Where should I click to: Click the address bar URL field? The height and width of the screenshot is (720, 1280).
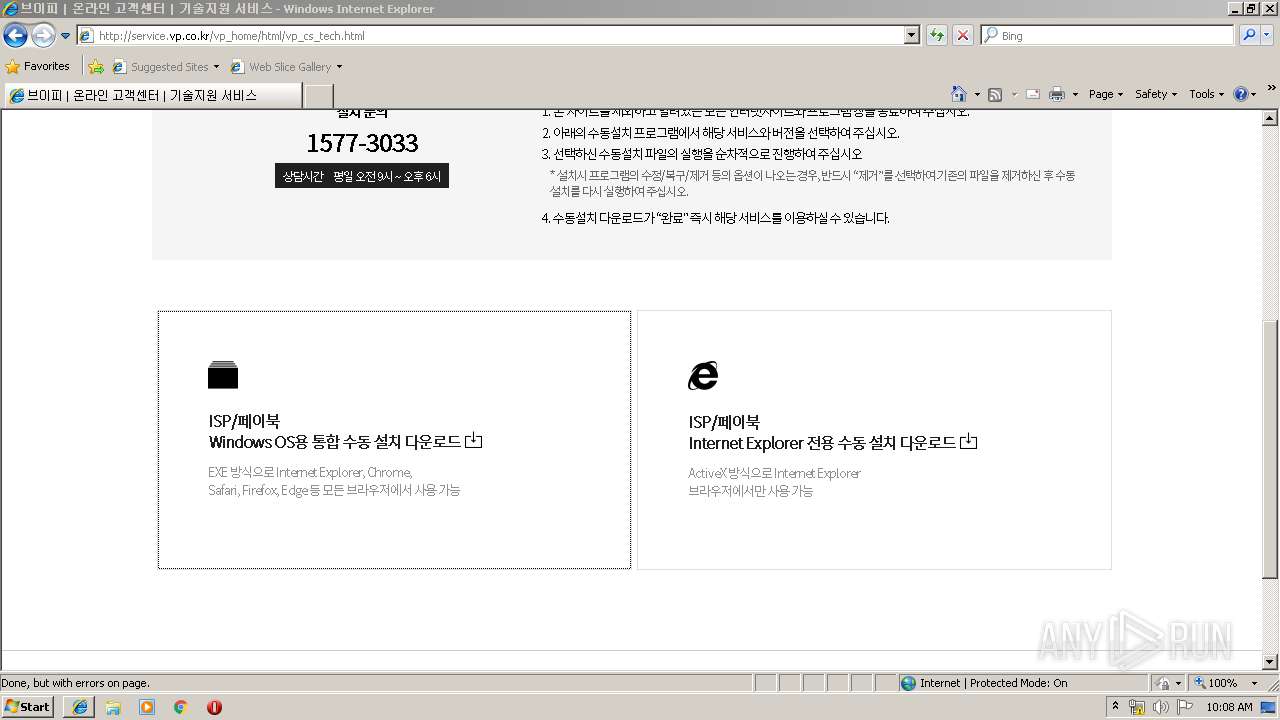point(490,36)
